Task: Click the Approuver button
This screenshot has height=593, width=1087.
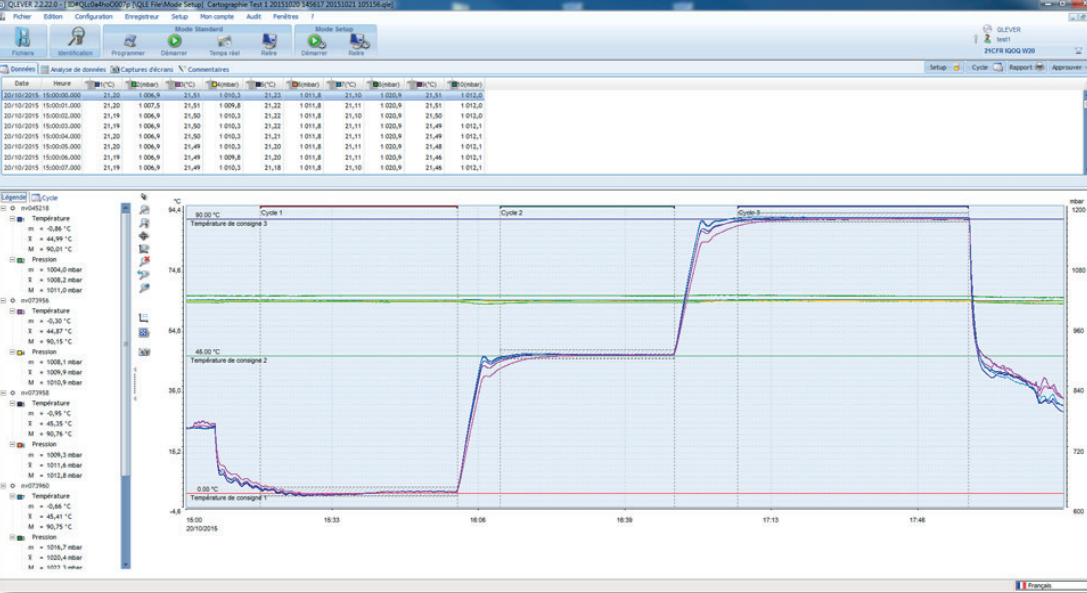Action: point(1066,68)
